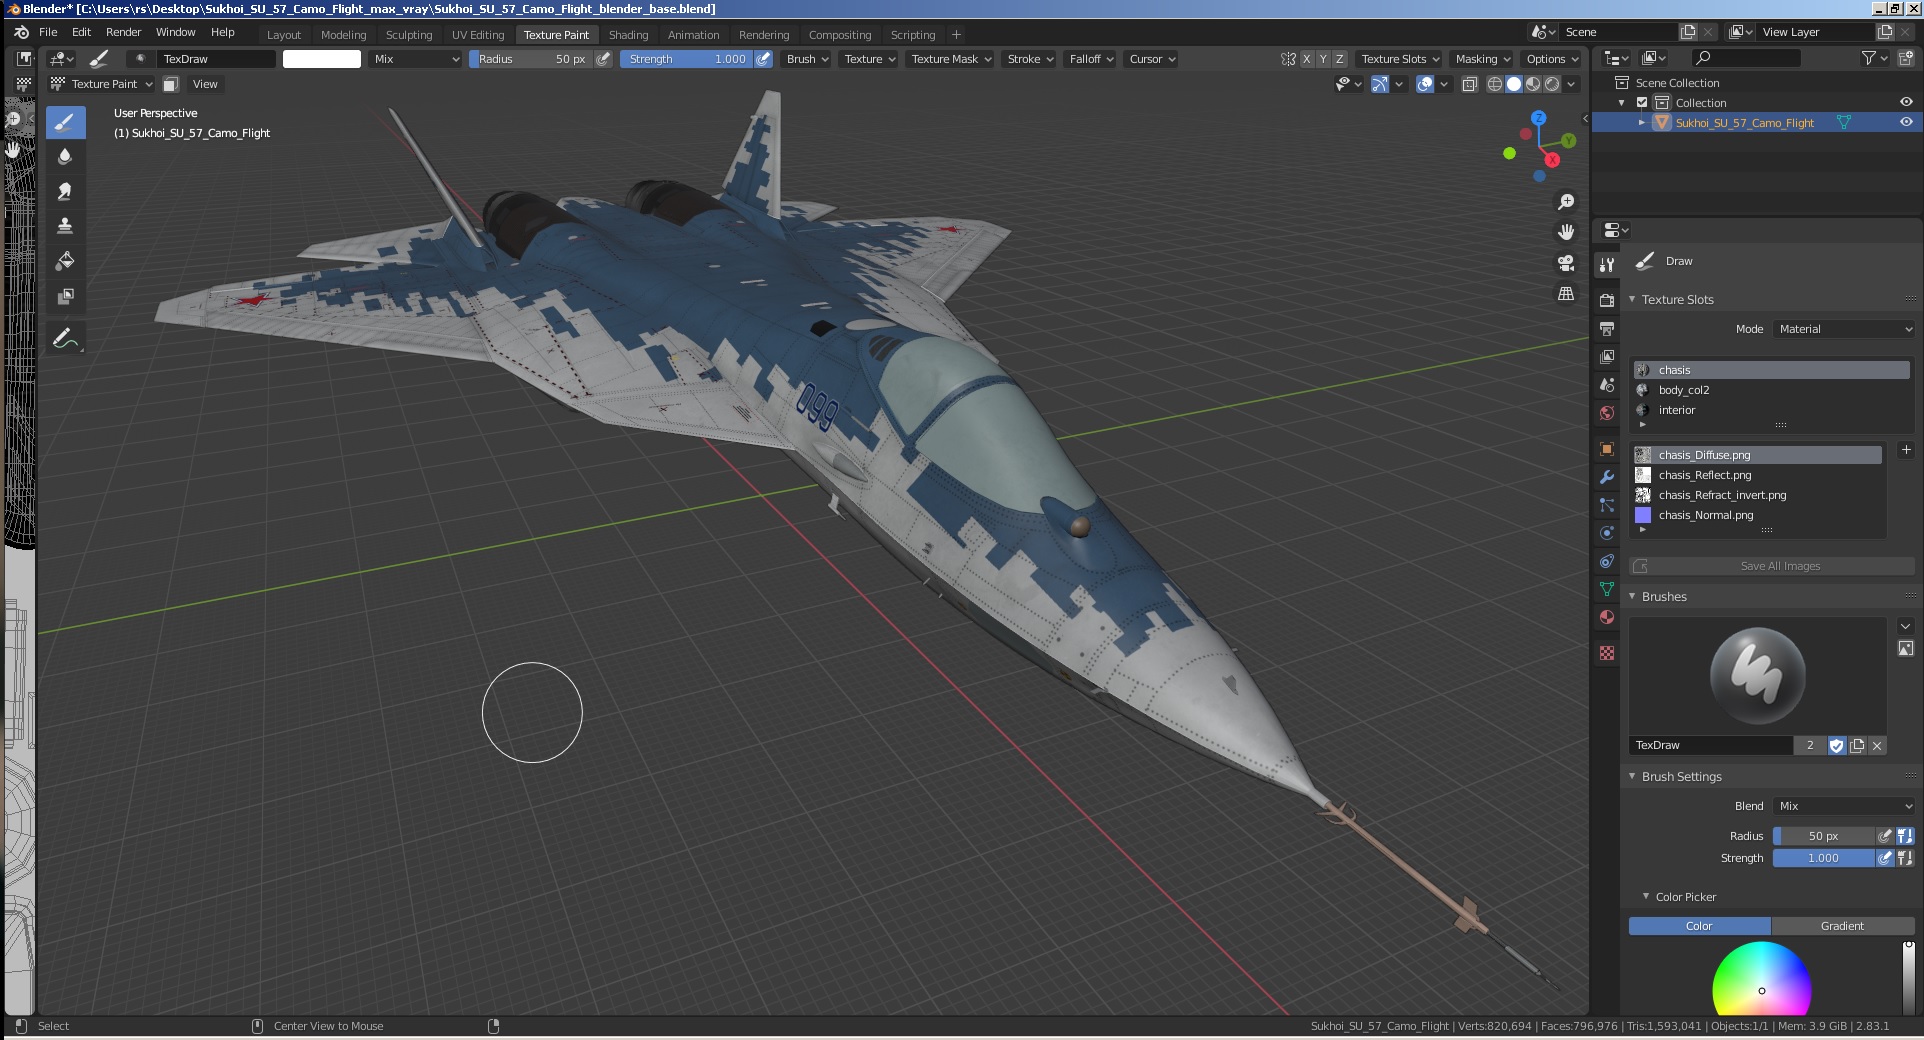Image resolution: width=1924 pixels, height=1040 pixels.
Task: Hide Sukhoi_SU_57_Camo_Flight using eye icon
Action: pyautogui.click(x=1906, y=122)
